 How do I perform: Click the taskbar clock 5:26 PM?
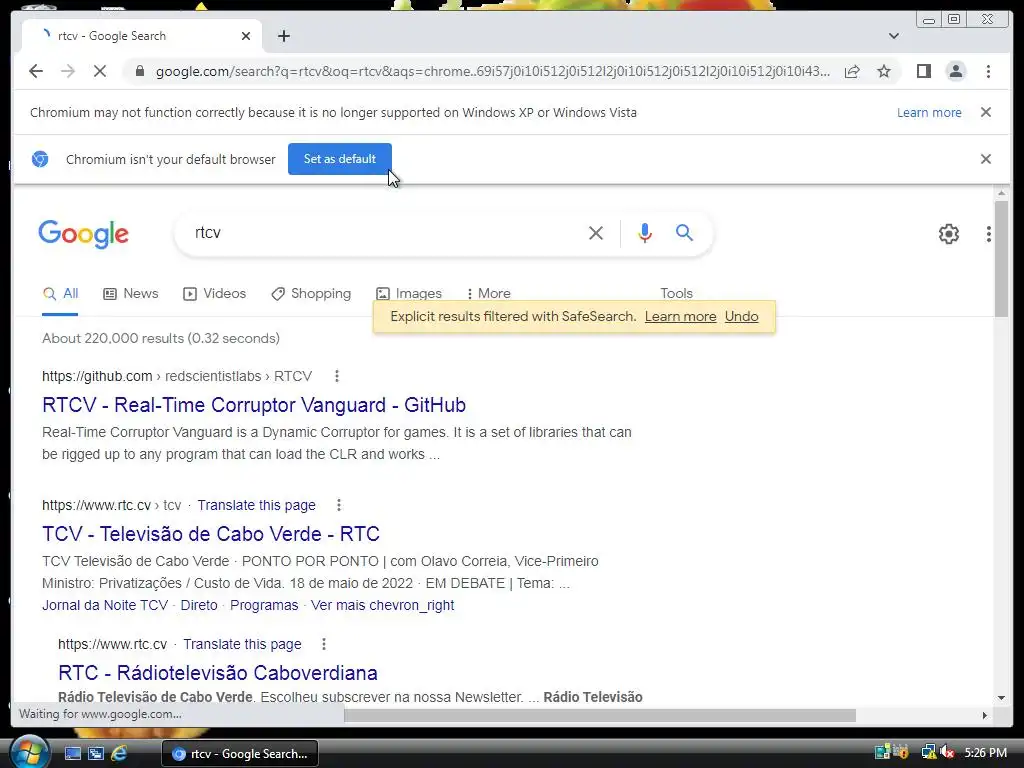pyautogui.click(x=985, y=753)
